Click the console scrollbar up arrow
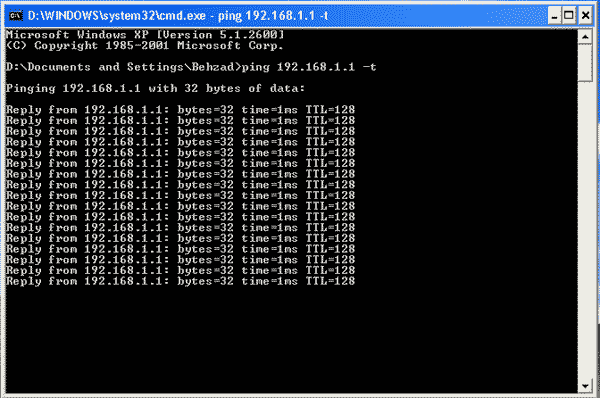 point(585,37)
